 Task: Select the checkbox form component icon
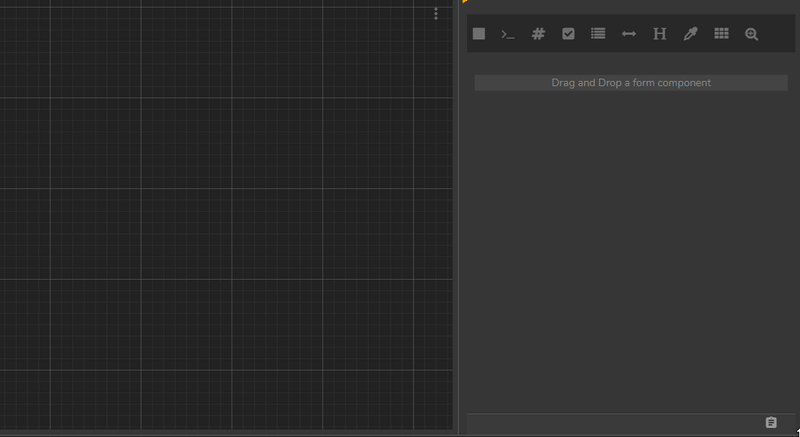(x=568, y=34)
